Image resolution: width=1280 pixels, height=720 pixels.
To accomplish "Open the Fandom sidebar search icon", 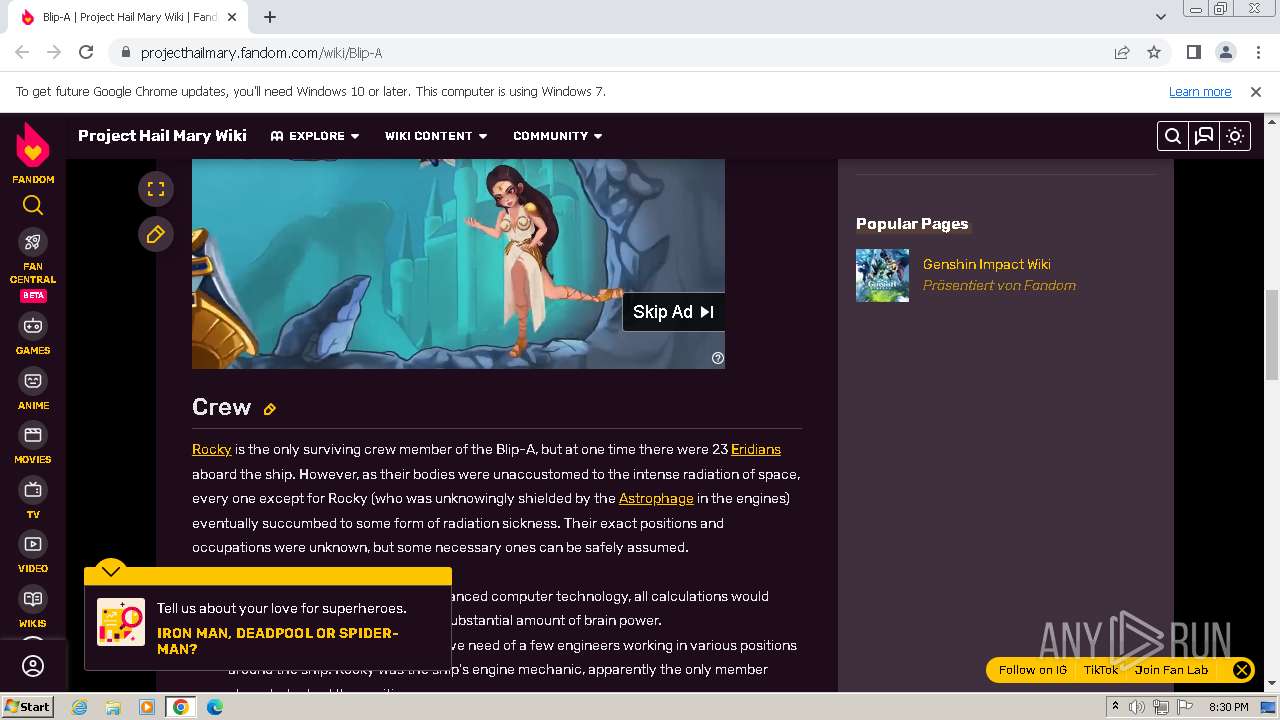I will 33,205.
